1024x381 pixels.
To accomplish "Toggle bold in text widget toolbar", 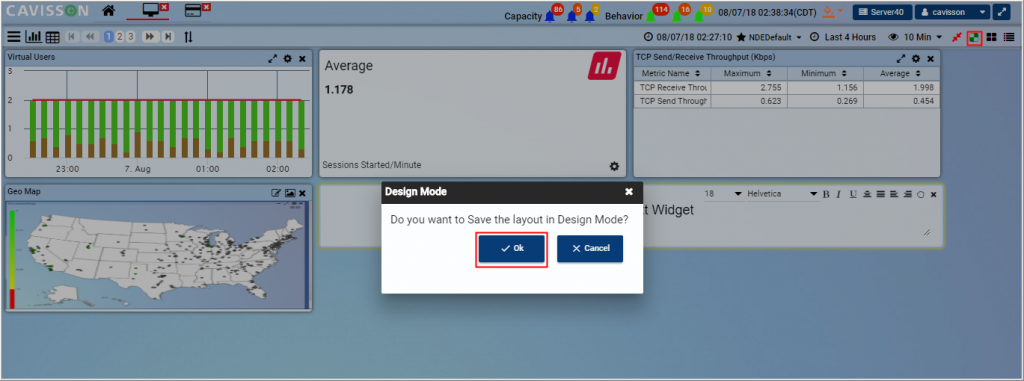I will [825, 195].
